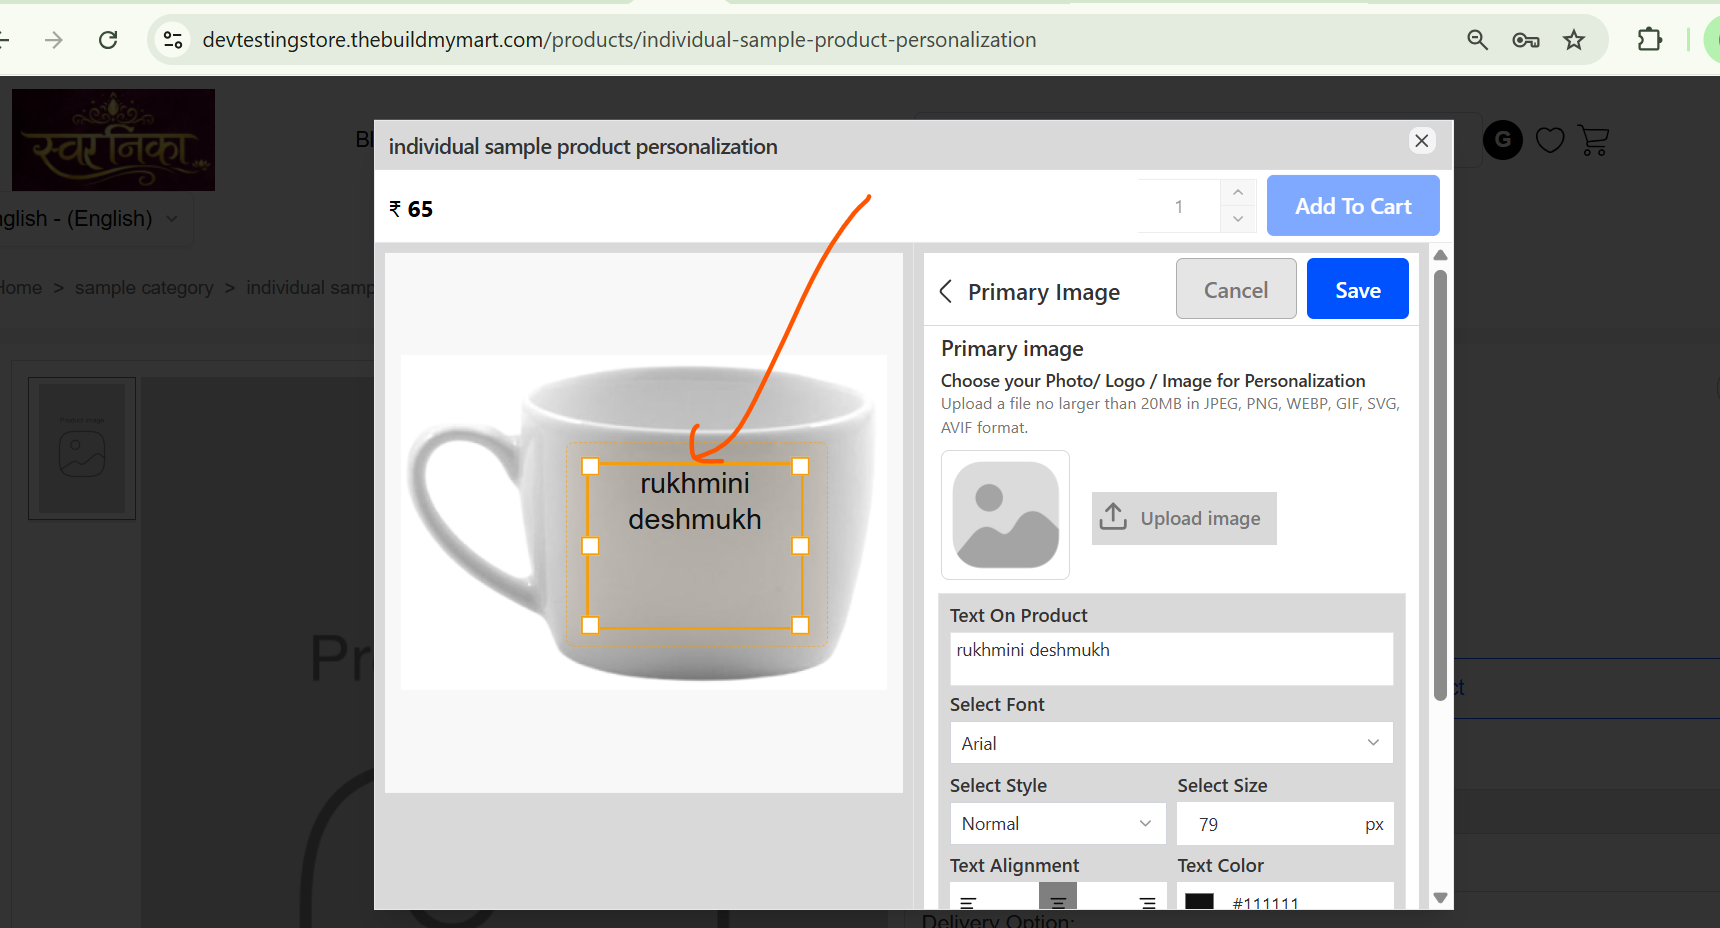Align text to the left

click(967, 902)
